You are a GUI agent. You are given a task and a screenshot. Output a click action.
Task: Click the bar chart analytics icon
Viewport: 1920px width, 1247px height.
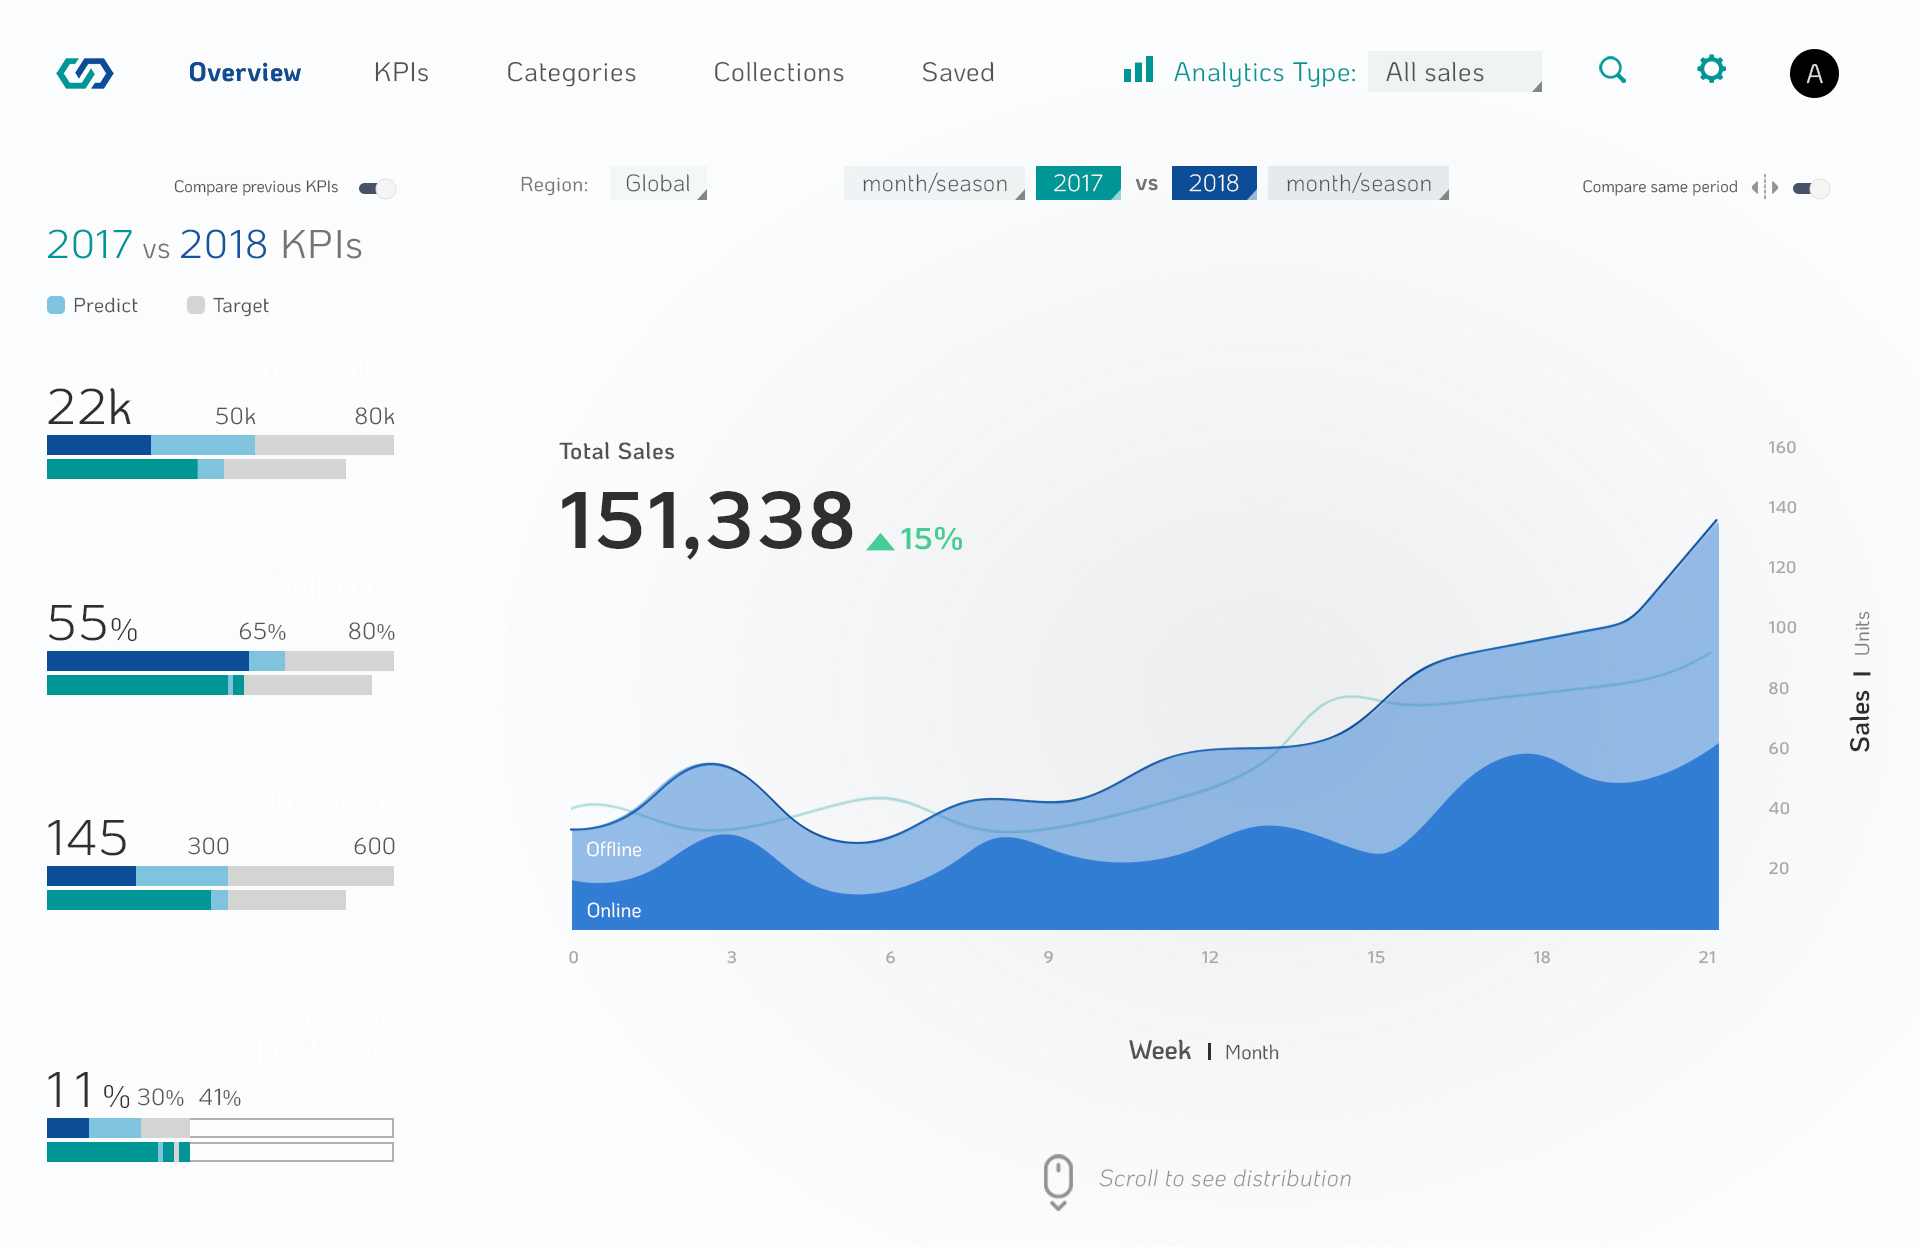point(1138,69)
